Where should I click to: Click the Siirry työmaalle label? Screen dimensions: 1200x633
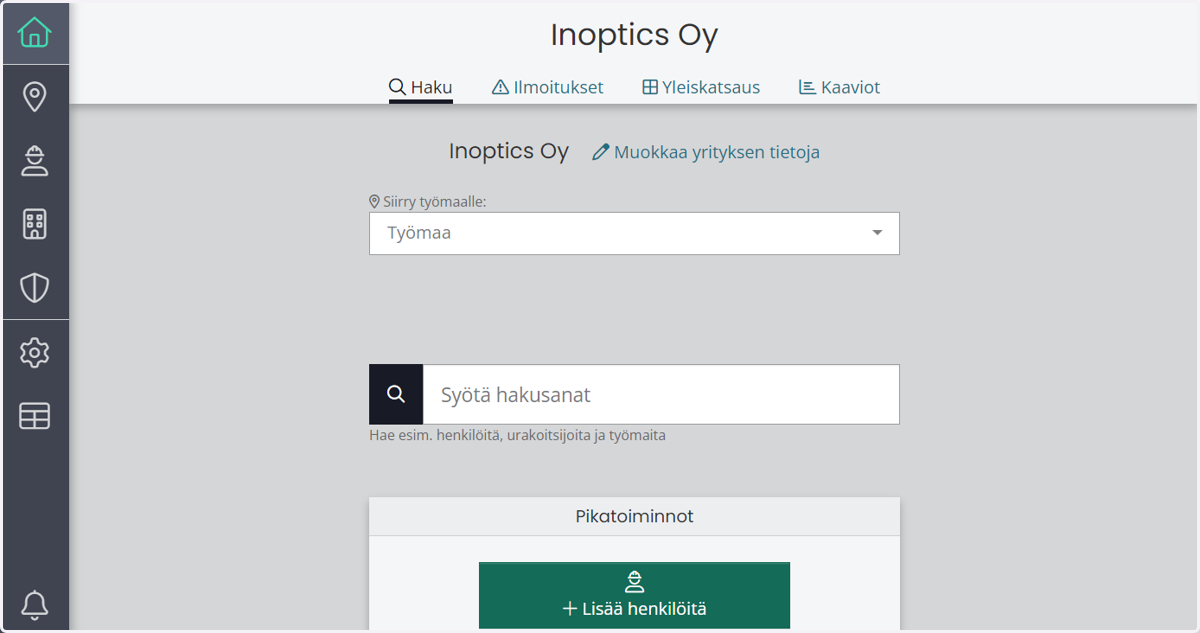pos(427,201)
